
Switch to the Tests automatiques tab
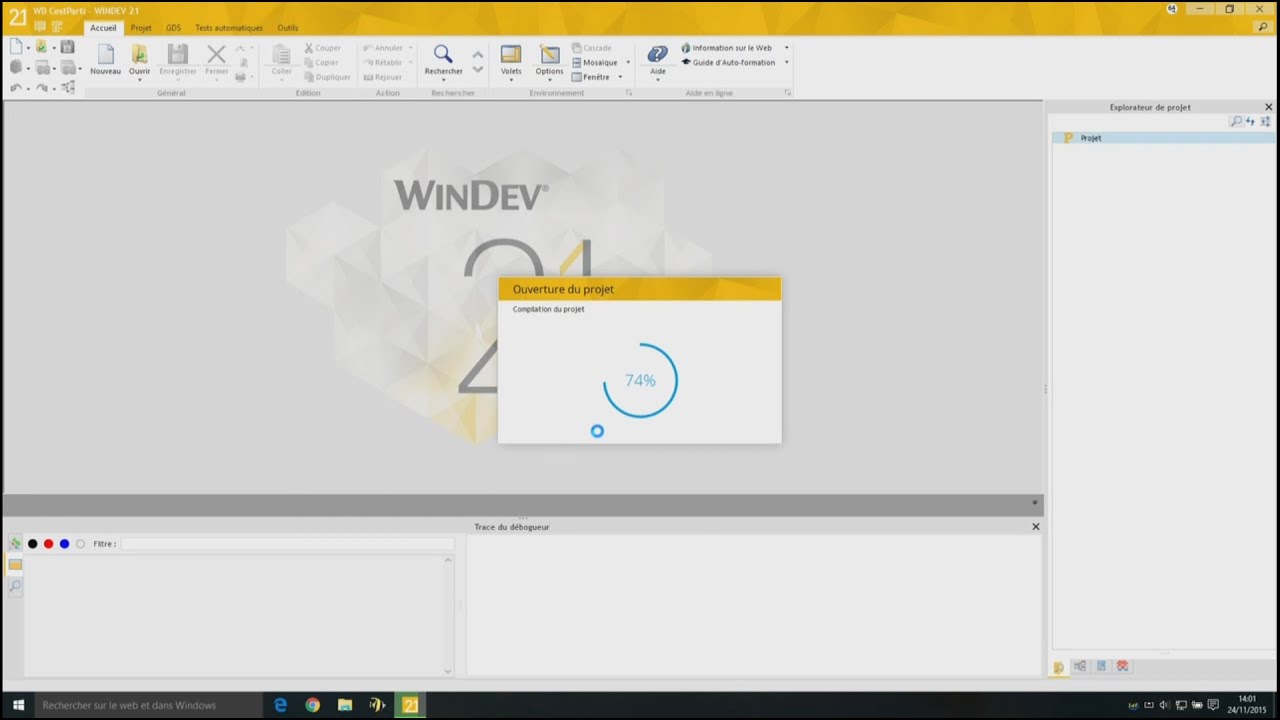click(x=229, y=28)
